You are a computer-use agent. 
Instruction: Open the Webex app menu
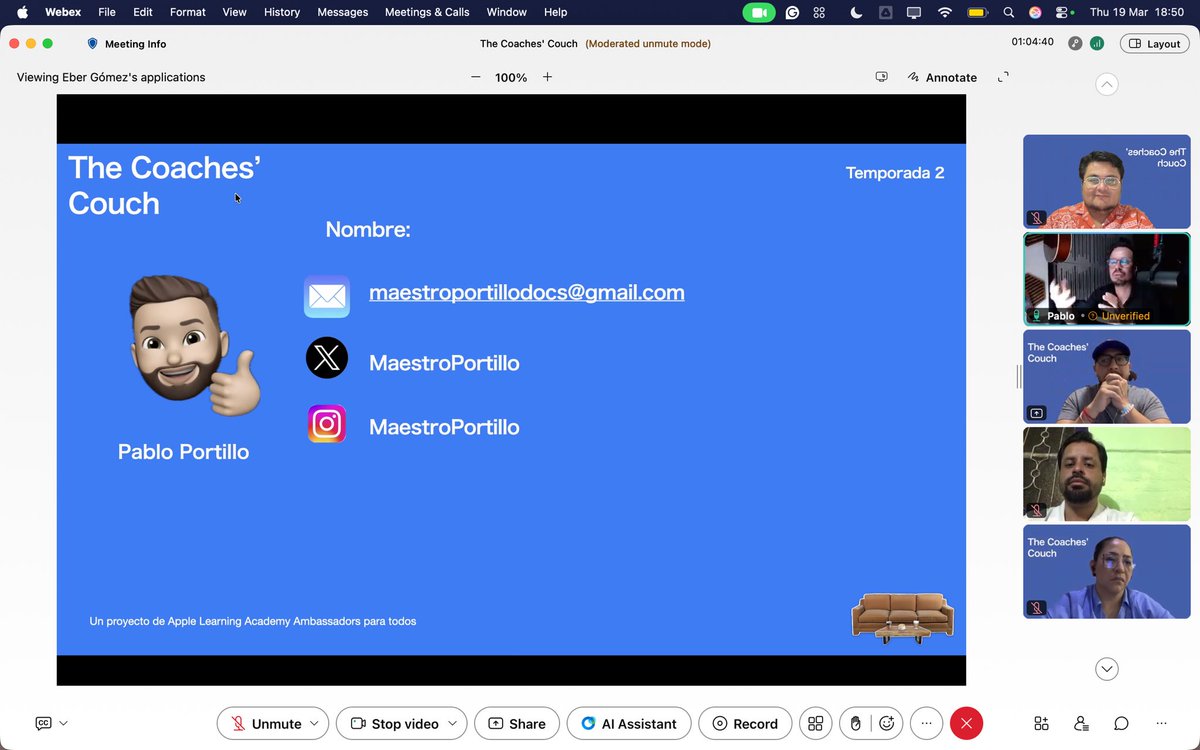tap(63, 12)
